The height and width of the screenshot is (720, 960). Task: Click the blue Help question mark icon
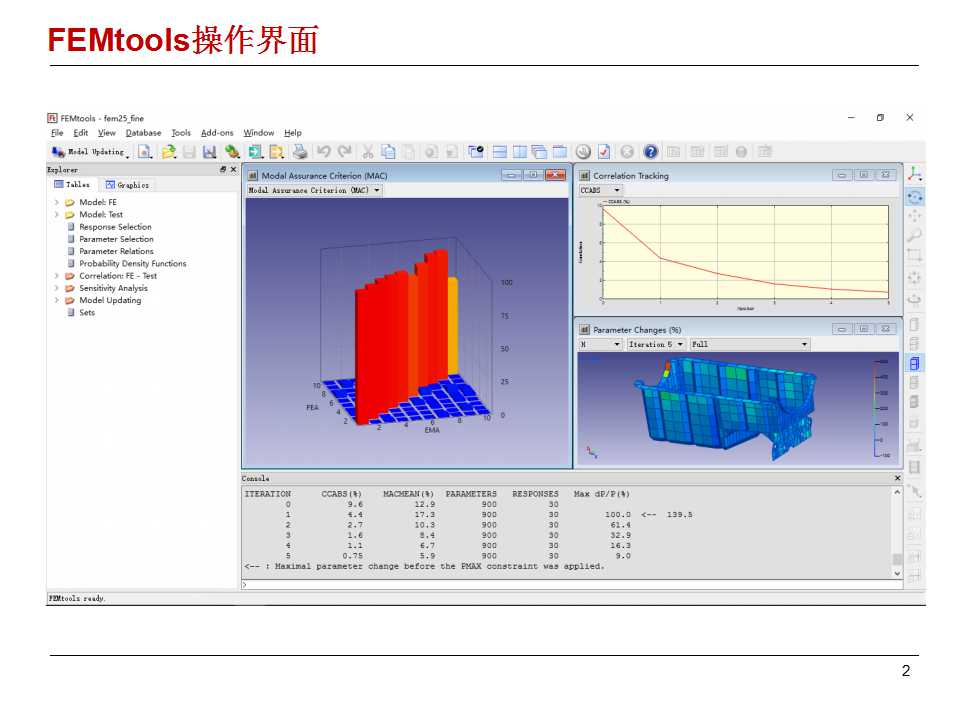coord(651,152)
